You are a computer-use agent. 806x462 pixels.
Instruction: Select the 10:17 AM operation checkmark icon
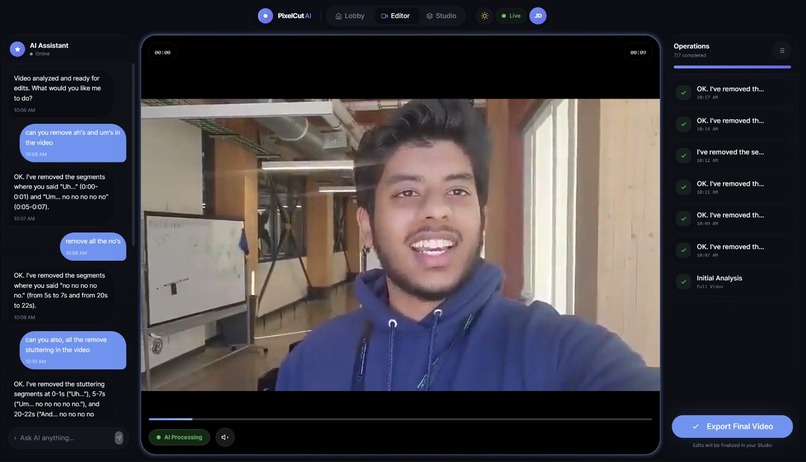(683, 93)
